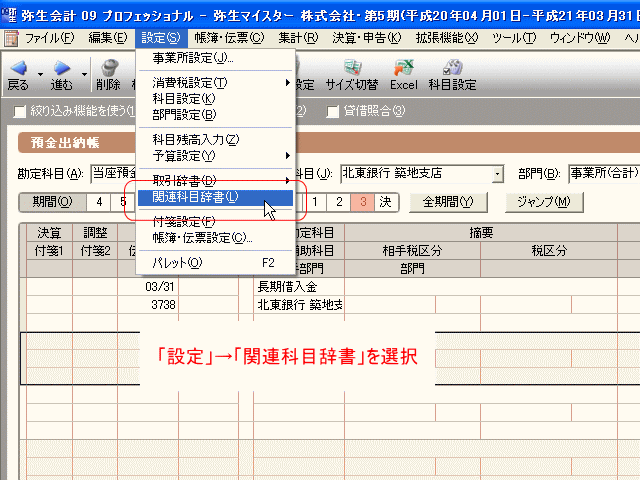Open dropdown arrow next to 戻る
Screen dimensions: 640x480
click(40, 74)
